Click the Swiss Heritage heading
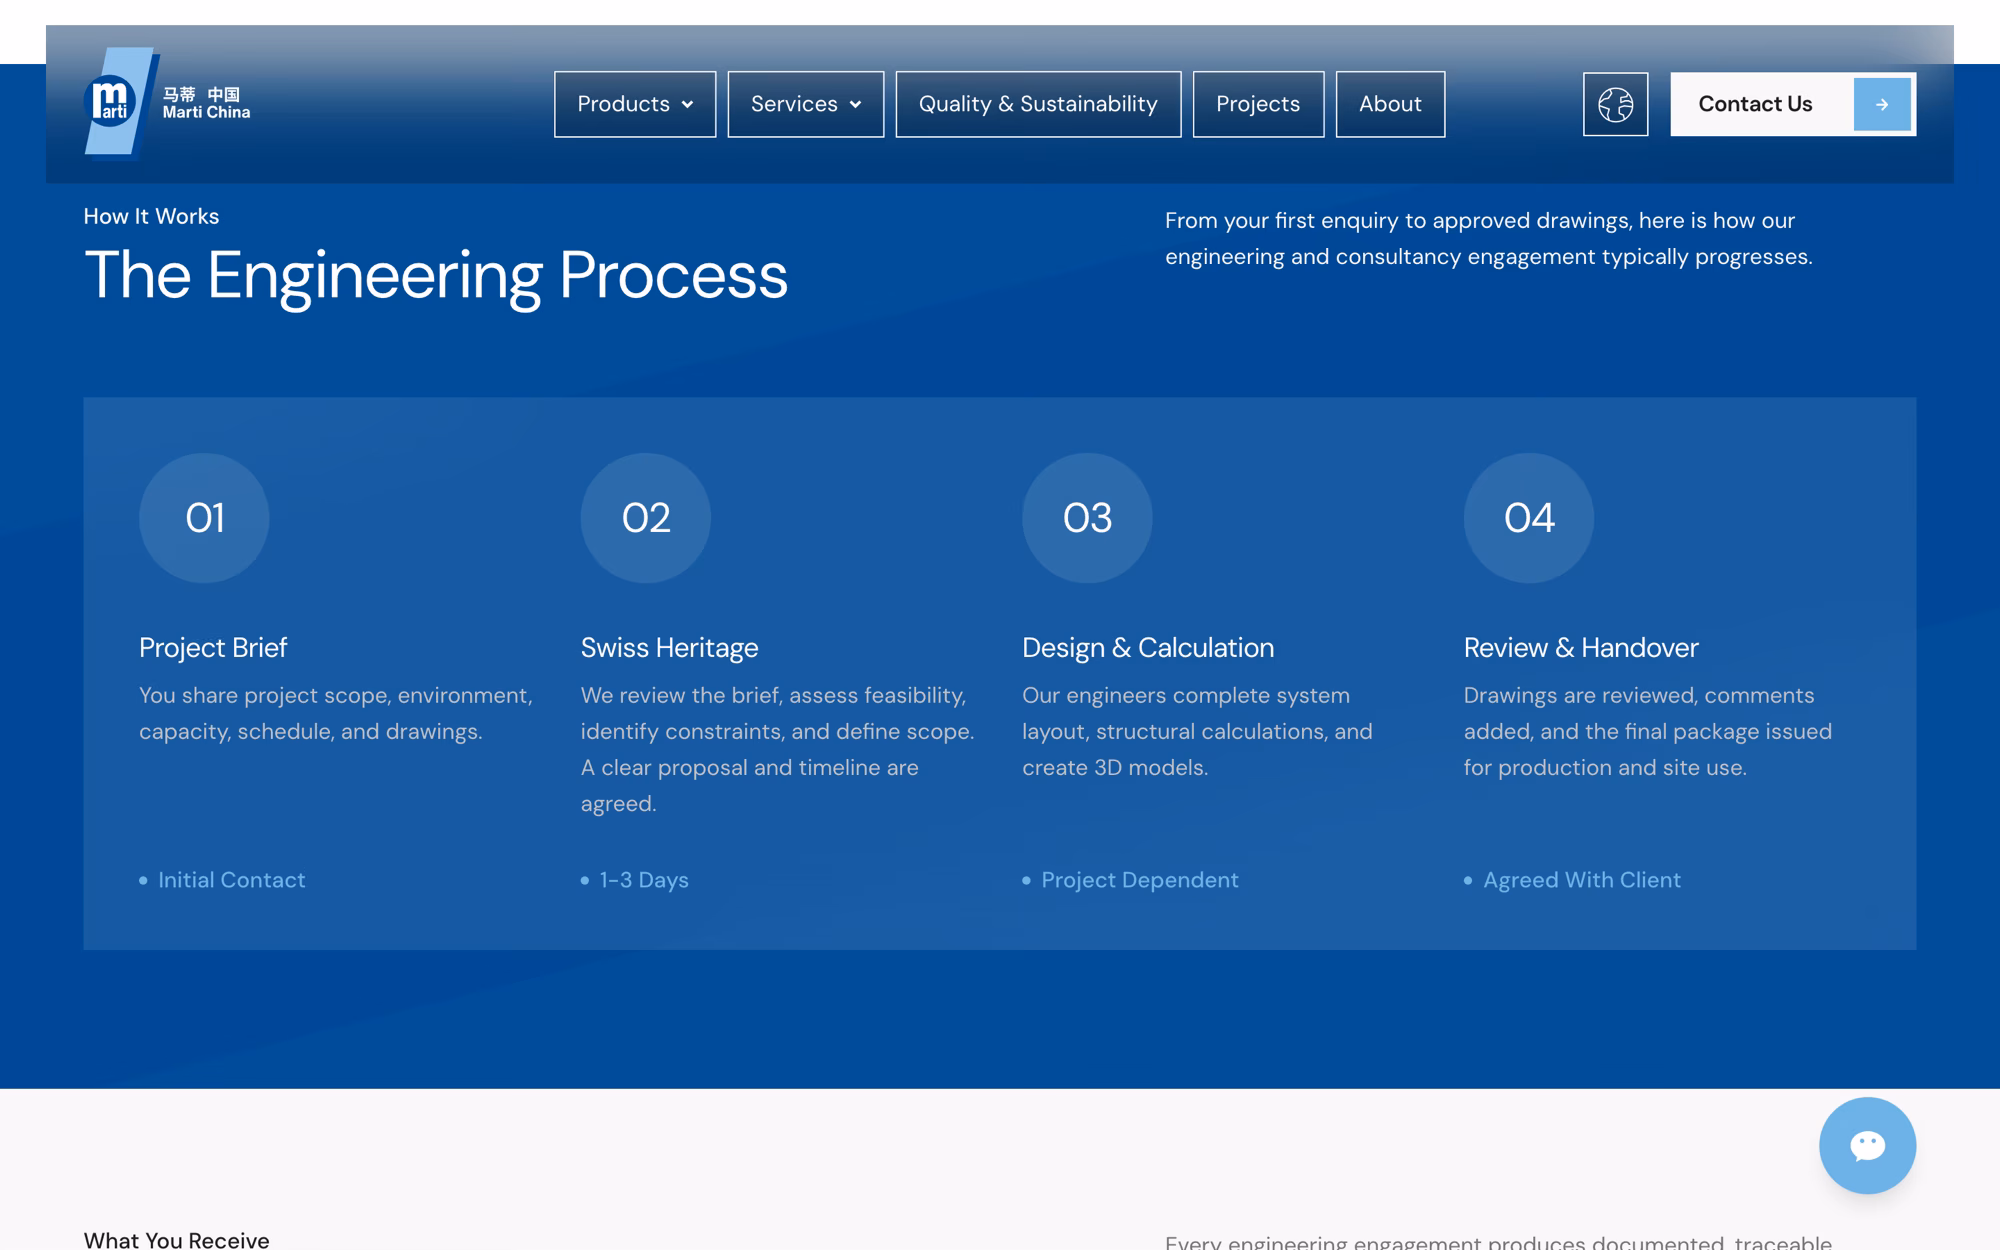This screenshot has width=2000, height=1250. [x=670, y=648]
